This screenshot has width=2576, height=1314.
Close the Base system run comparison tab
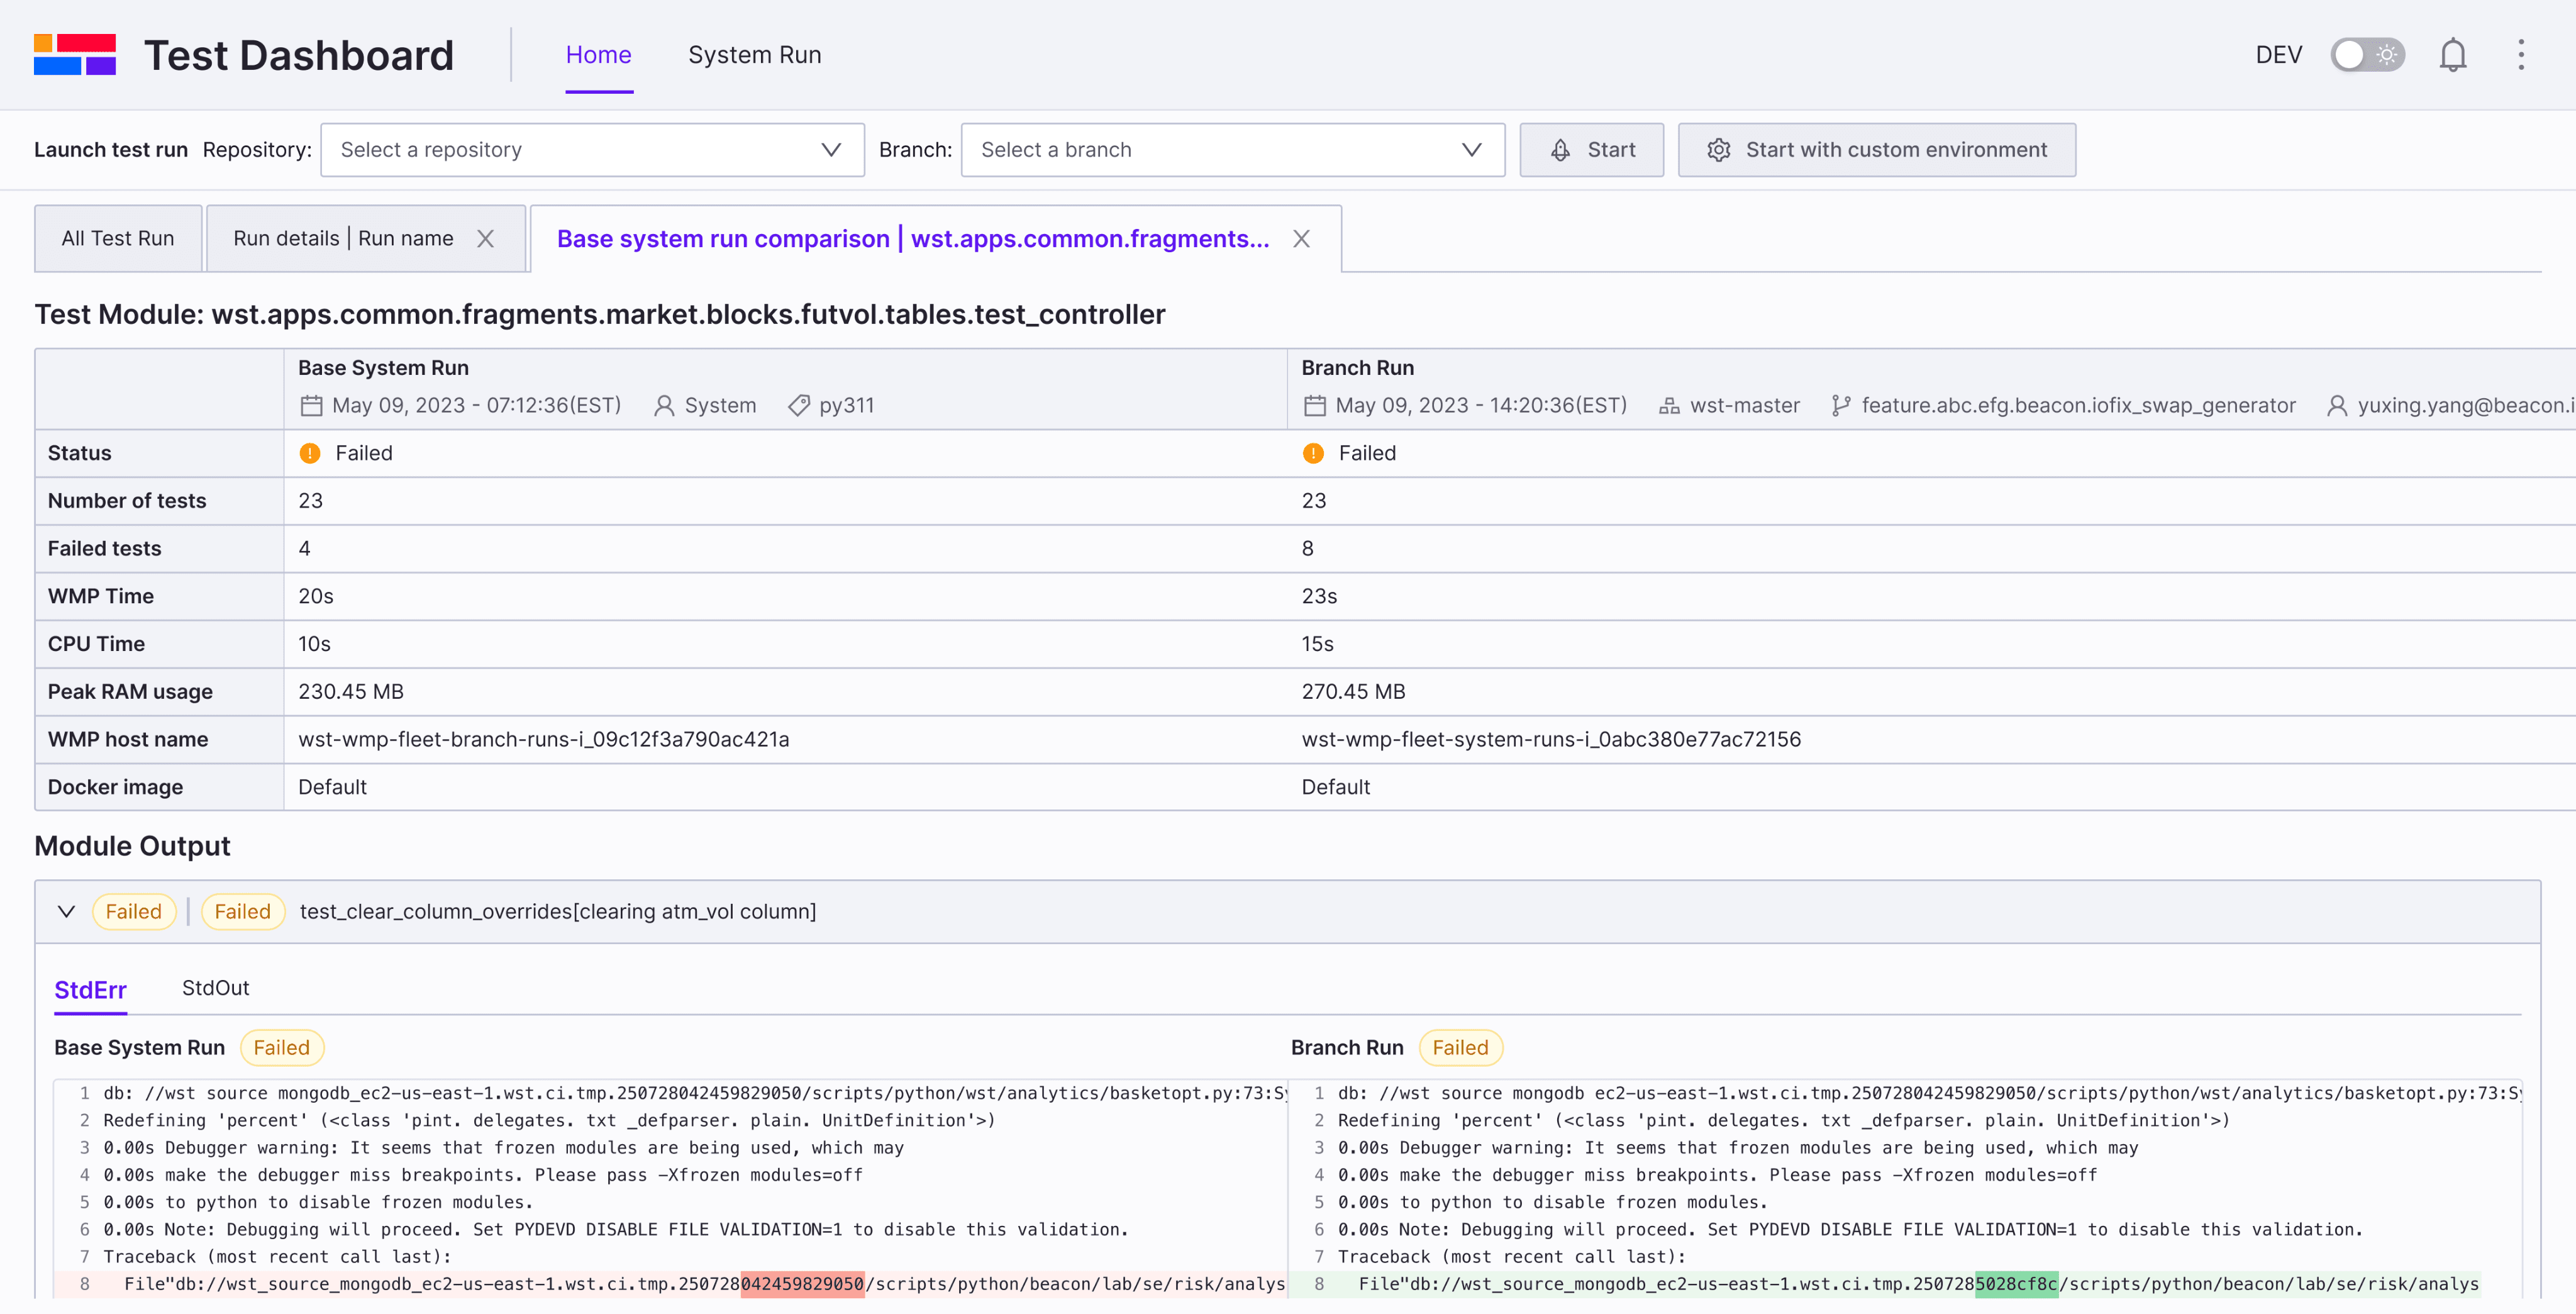(1301, 239)
